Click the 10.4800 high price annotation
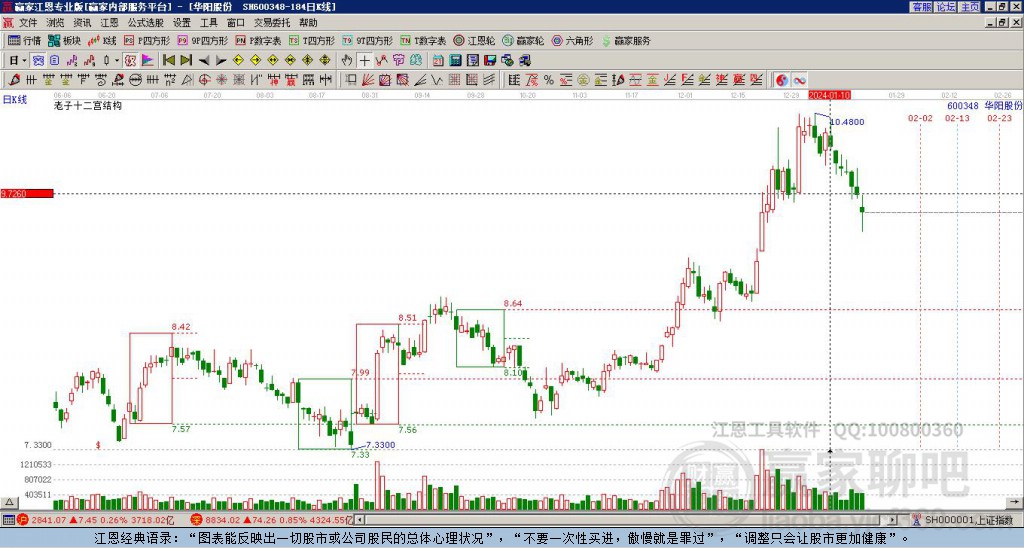1024x548 pixels. coord(847,122)
